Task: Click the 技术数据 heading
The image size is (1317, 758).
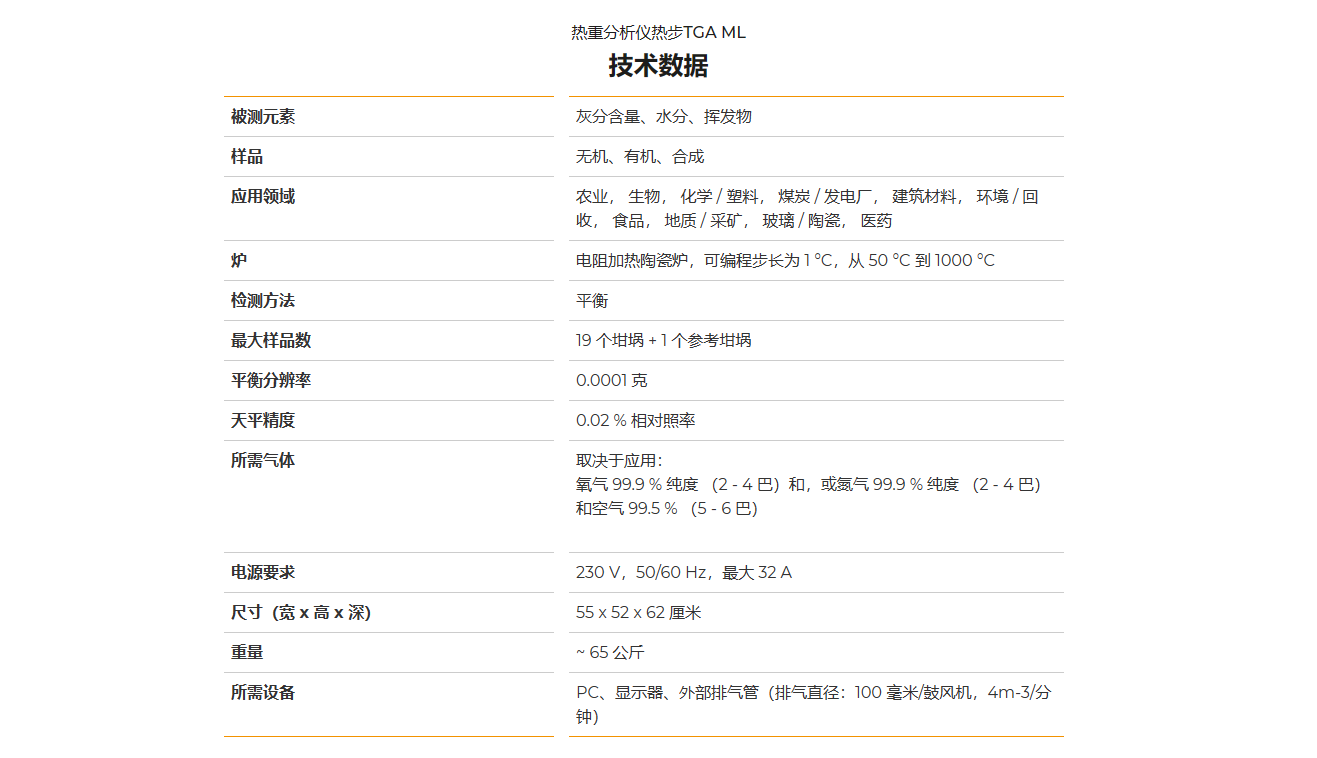Action: tap(658, 66)
